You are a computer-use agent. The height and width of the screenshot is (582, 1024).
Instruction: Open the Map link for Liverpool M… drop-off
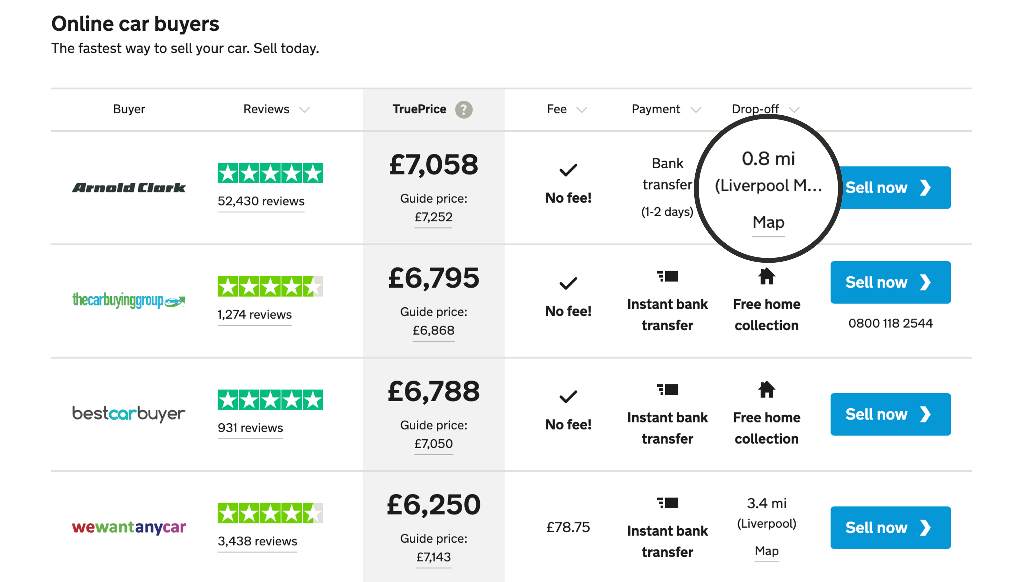pos(769,223)
